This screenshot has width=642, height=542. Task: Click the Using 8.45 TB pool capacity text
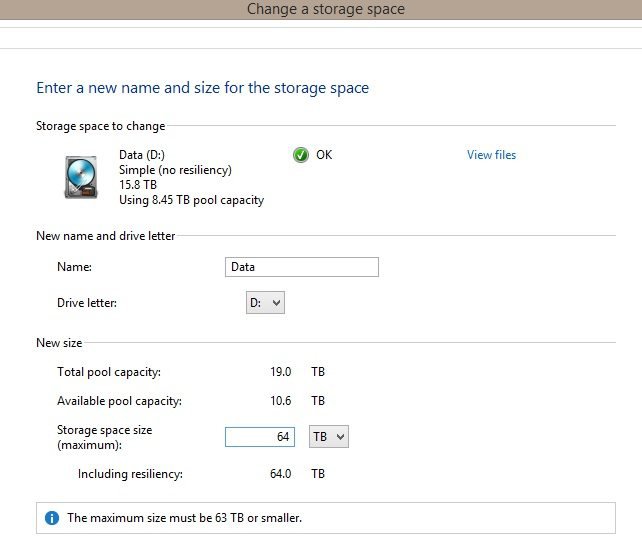191,200
